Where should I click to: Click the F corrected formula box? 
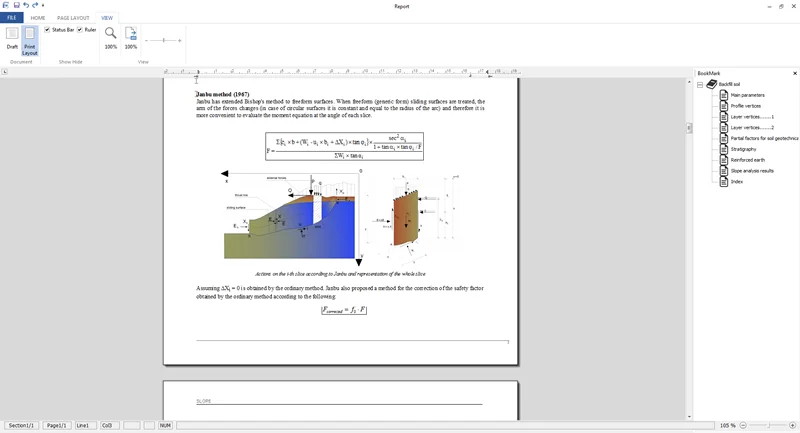coord(344,310)
